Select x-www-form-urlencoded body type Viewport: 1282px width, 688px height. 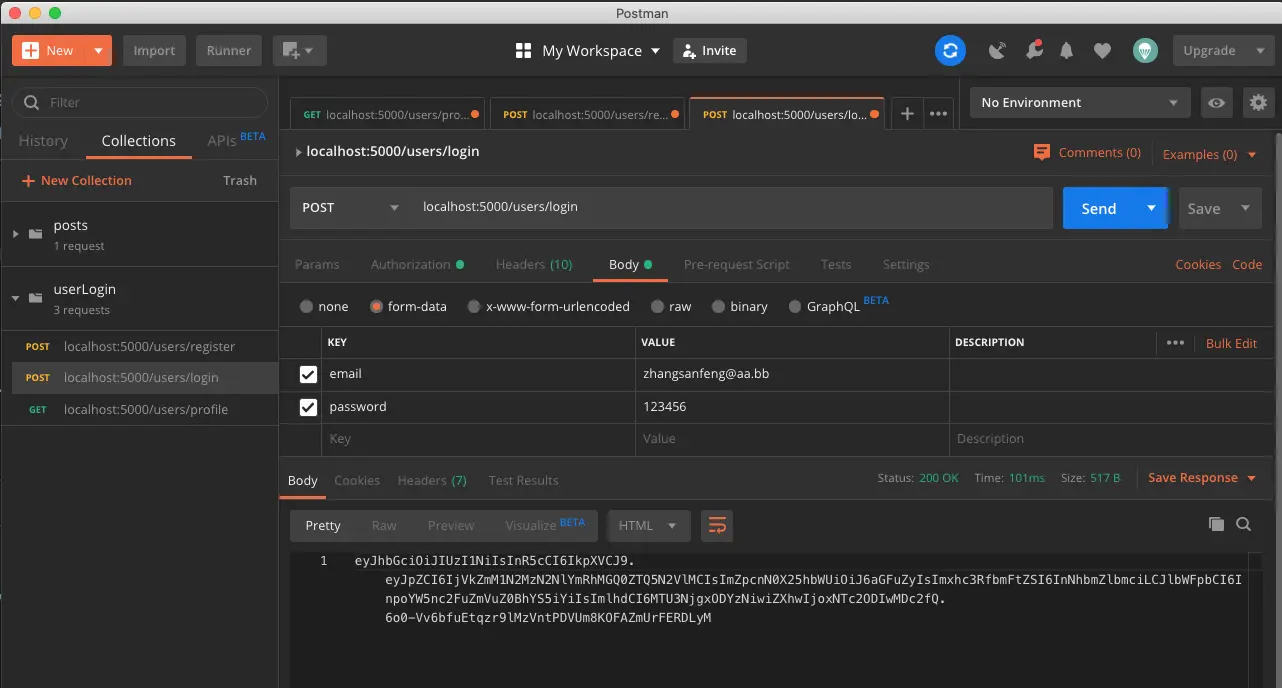pyautogui.click(x=474, y=307)
